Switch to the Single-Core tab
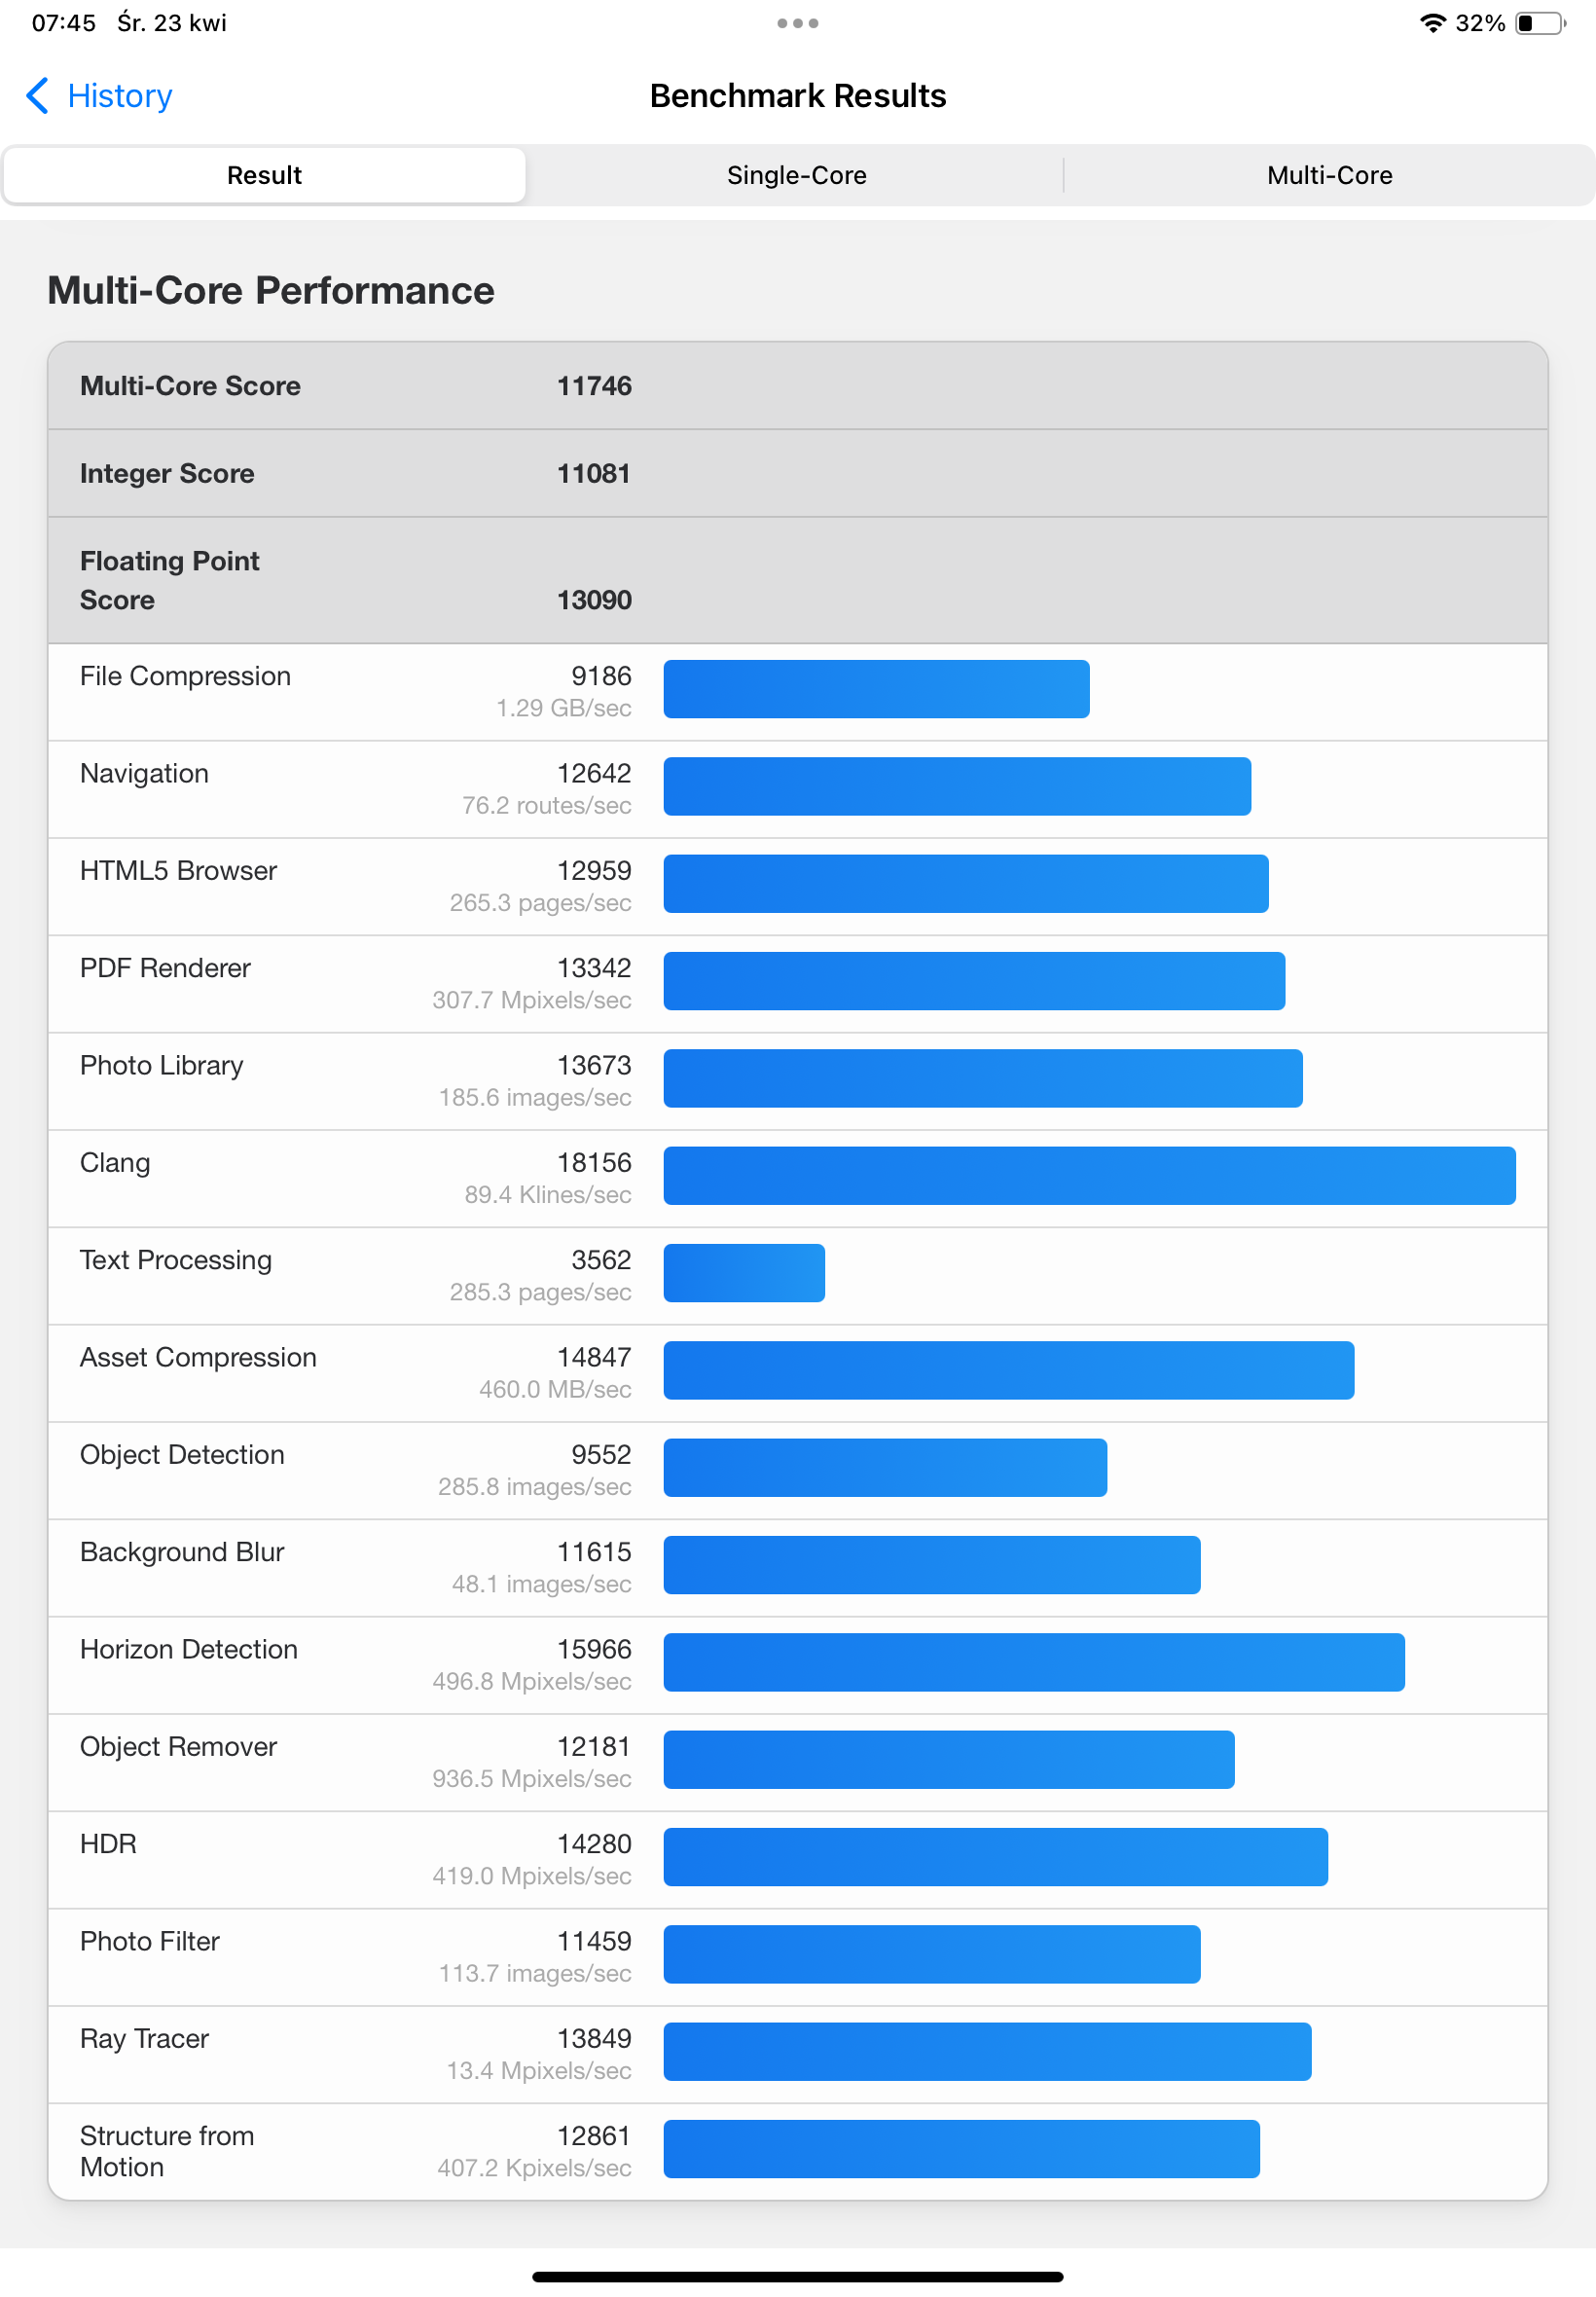This screenshot has width=1596, height=2297. (x=796, y=175)
